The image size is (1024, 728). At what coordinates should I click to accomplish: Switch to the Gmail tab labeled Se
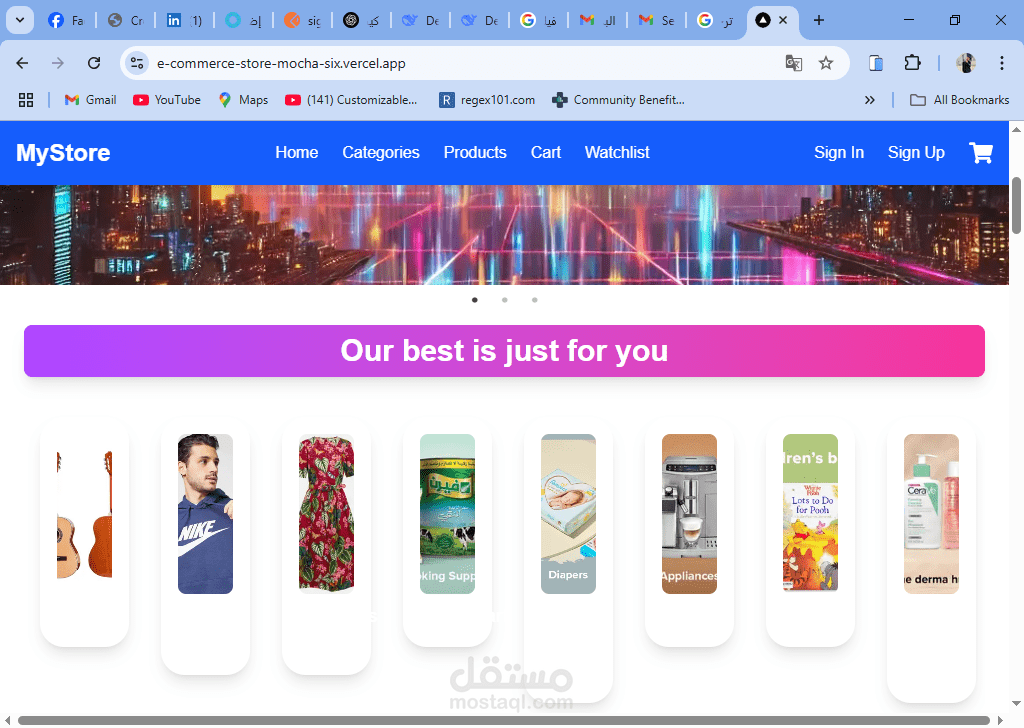[656, 20]
